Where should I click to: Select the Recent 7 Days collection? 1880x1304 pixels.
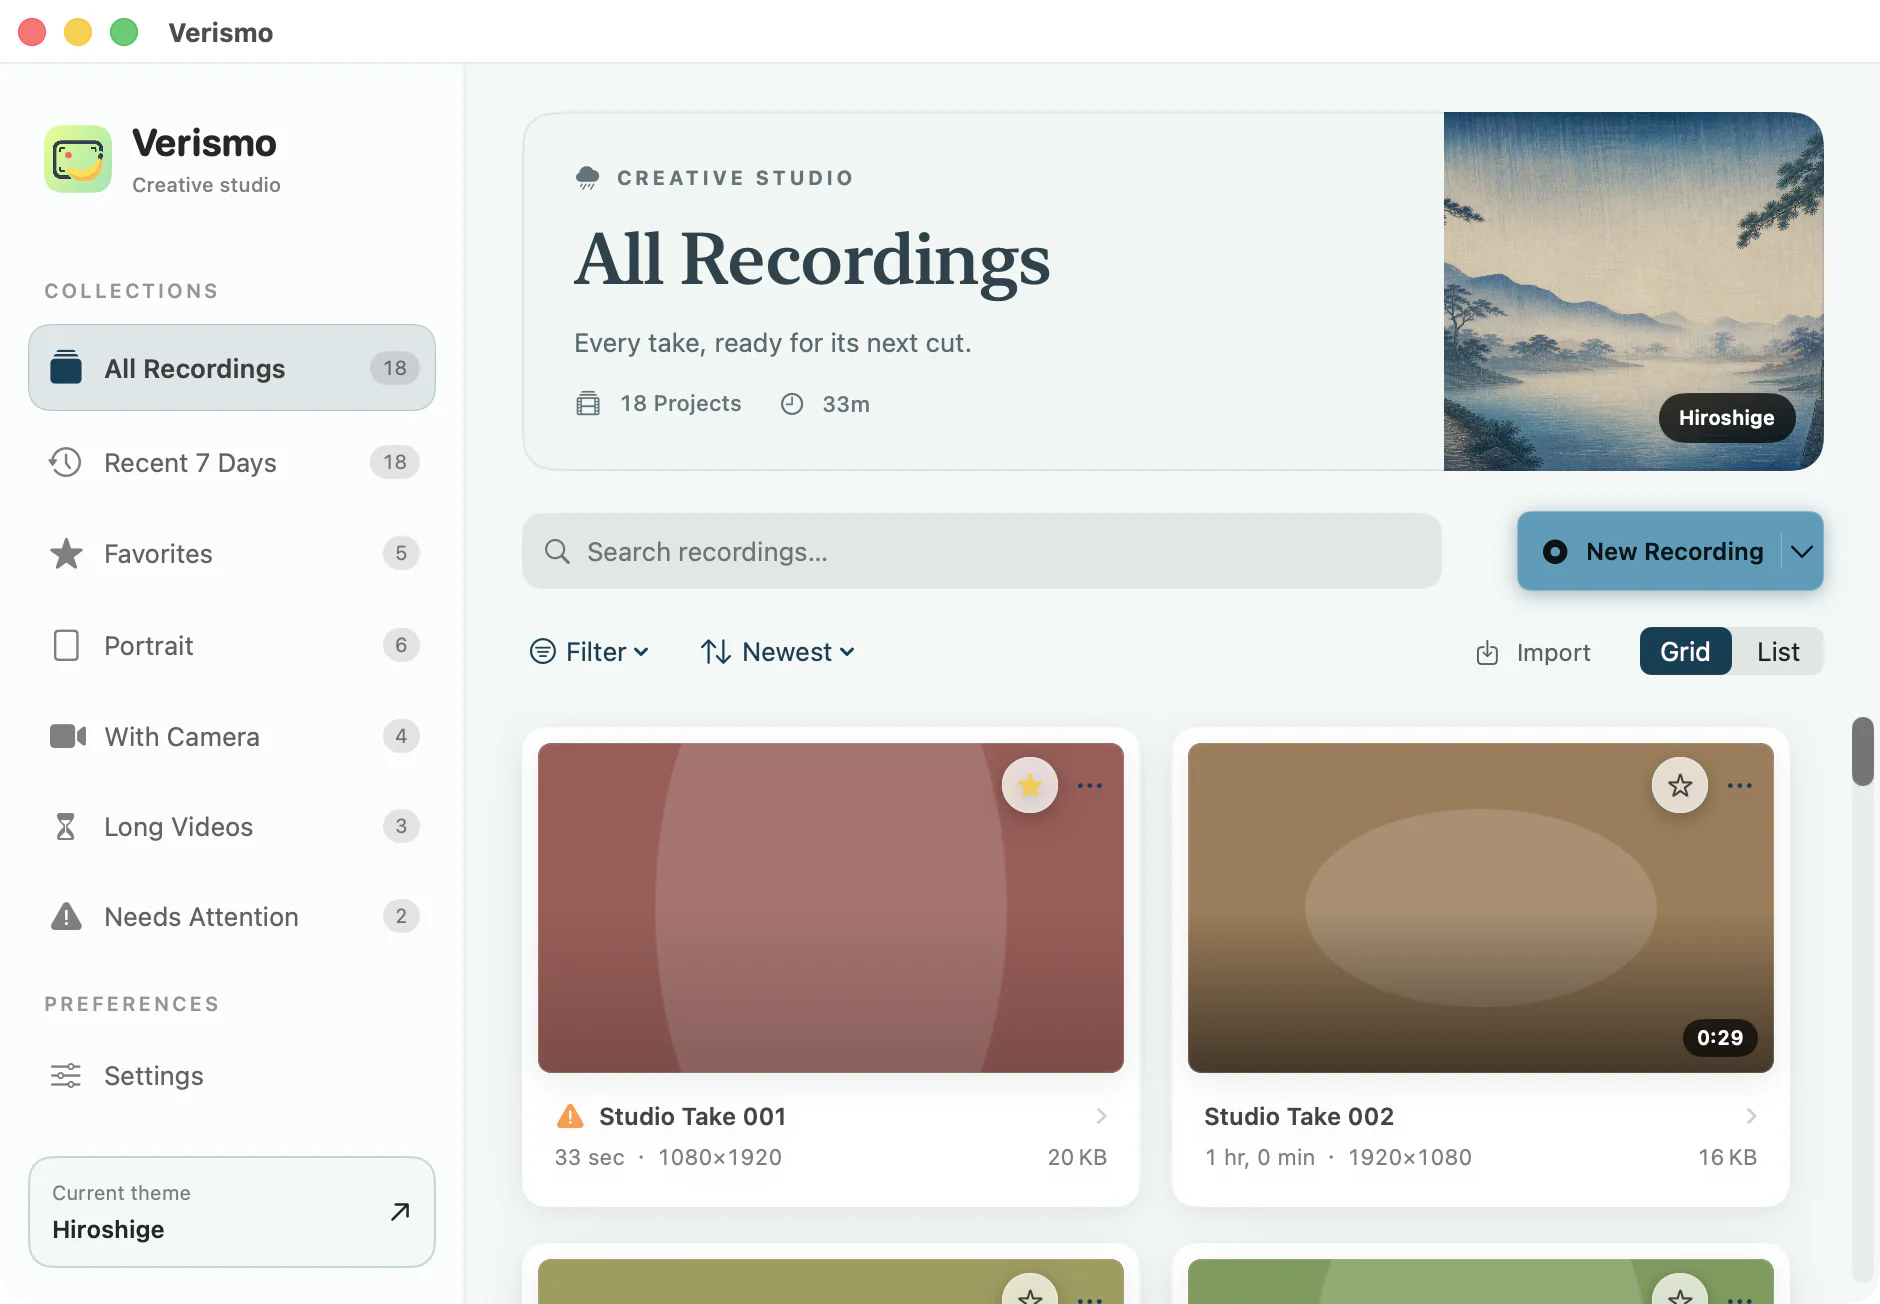click(232, 462)
